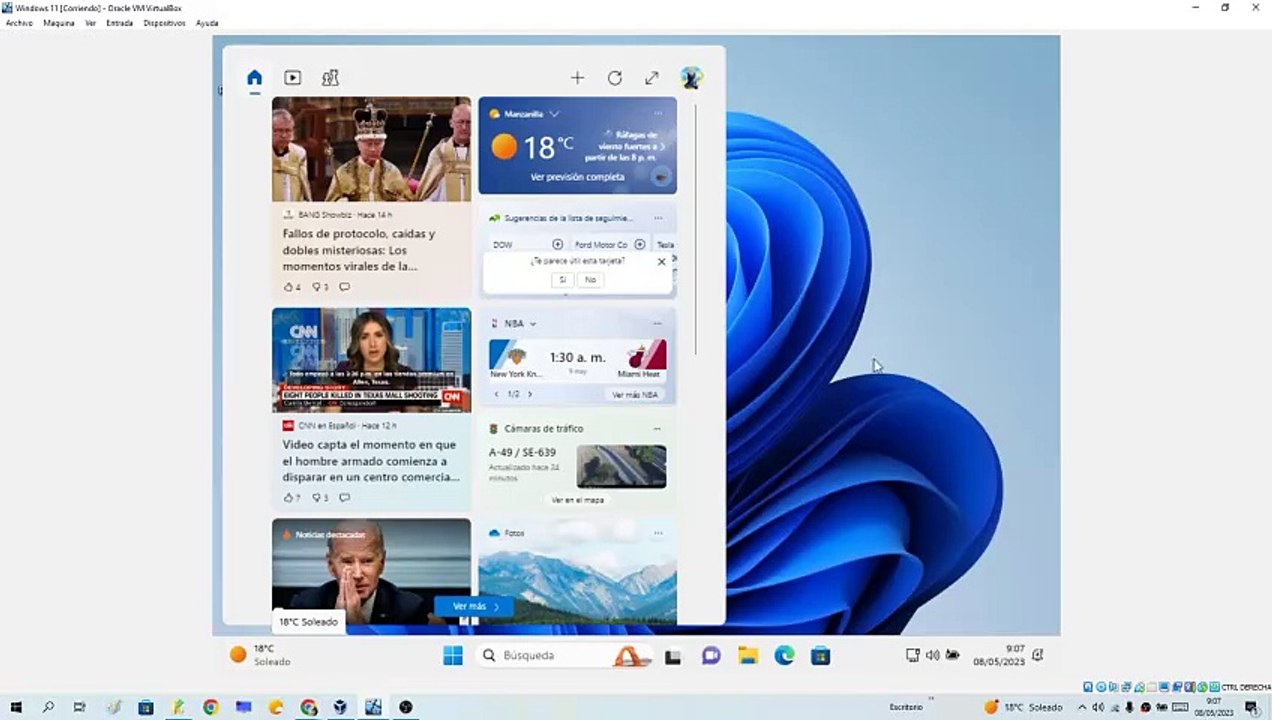Open traffic camera A-49 thumbnail
The width and height of the screenshot is (1272, 720).
tap(621, 466)
